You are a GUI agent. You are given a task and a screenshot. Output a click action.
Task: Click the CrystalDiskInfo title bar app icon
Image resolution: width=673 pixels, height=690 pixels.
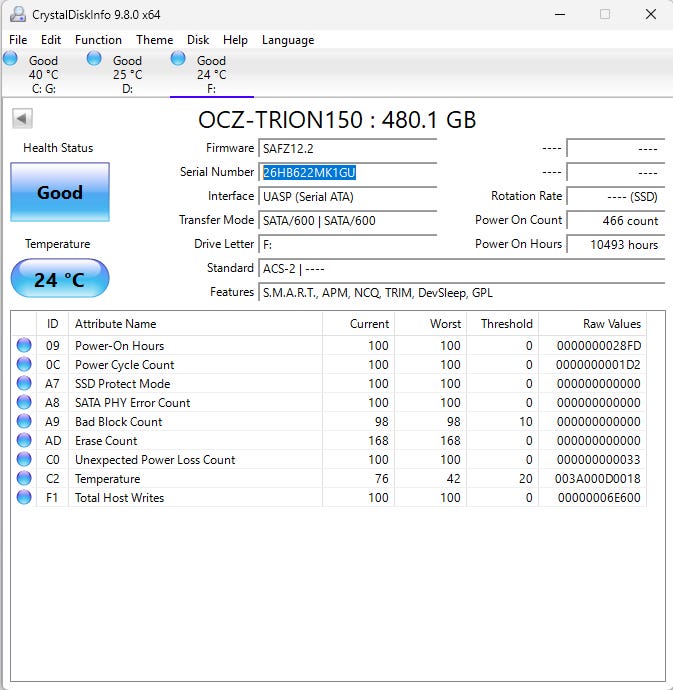pos(16,15)
